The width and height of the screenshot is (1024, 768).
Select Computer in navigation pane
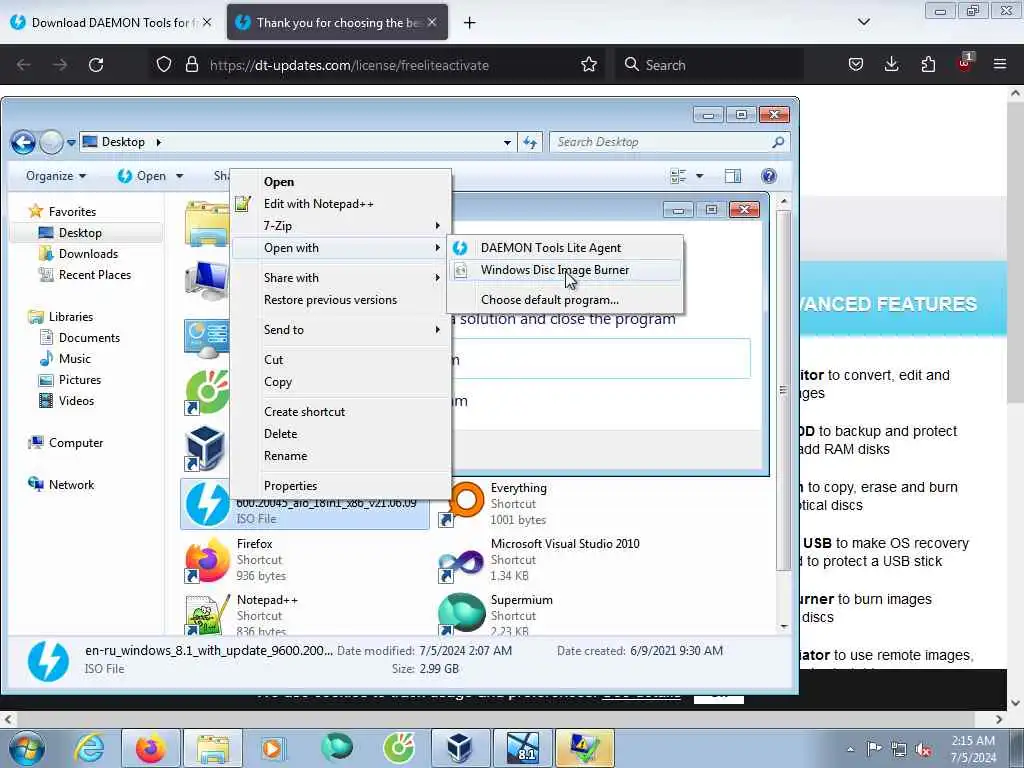point(76,443)
